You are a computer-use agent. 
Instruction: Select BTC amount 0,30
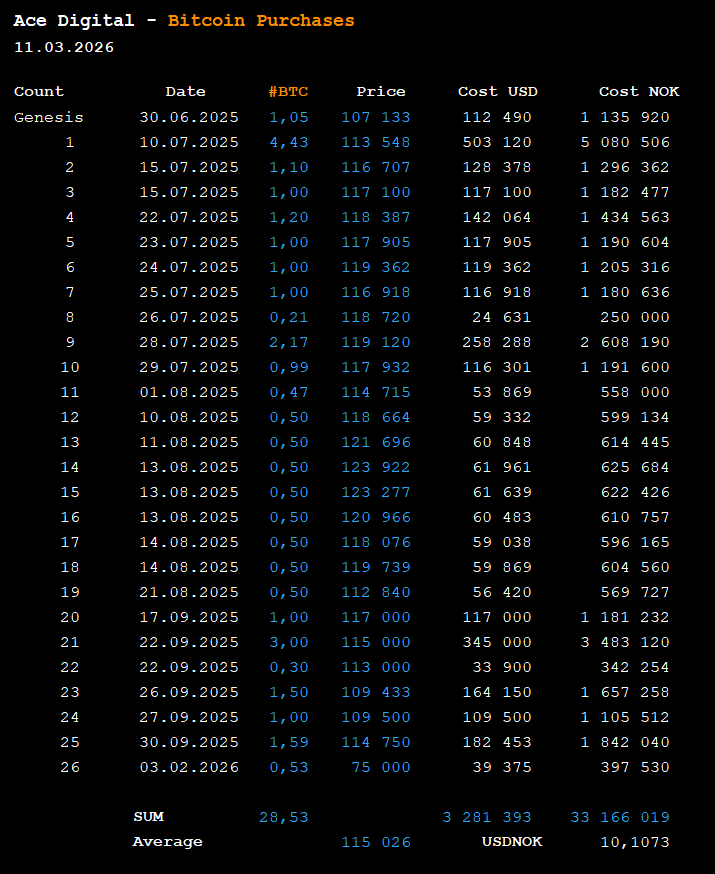[289, 667]
